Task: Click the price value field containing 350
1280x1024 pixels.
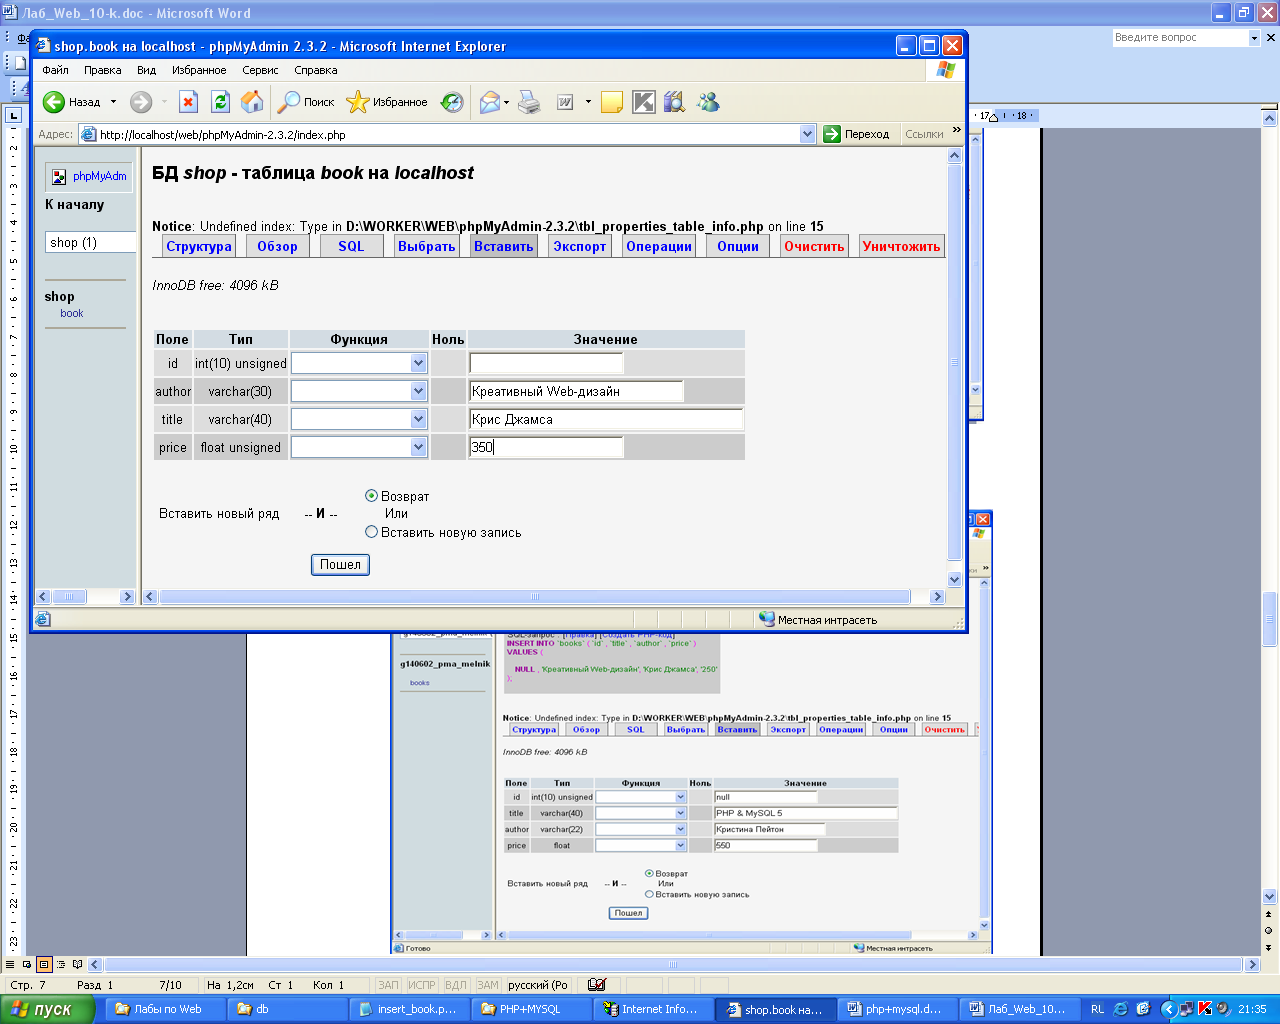Action: (546, 447)
